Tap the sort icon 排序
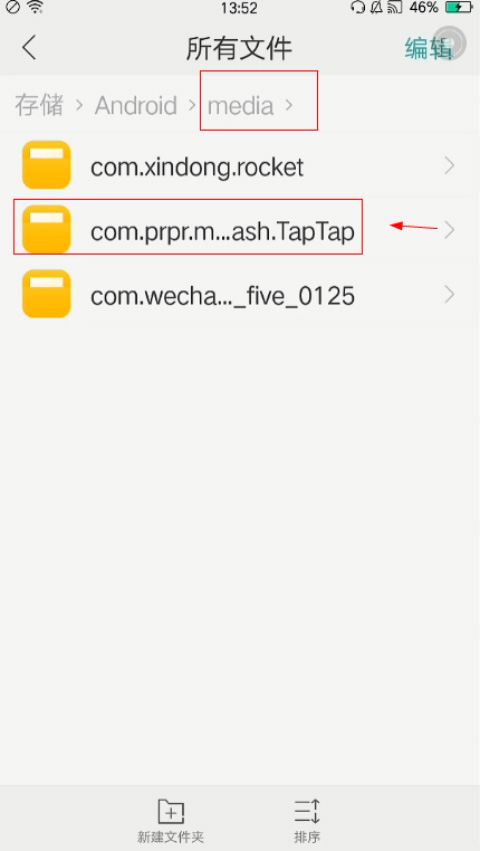 click(x=307, y=812)
